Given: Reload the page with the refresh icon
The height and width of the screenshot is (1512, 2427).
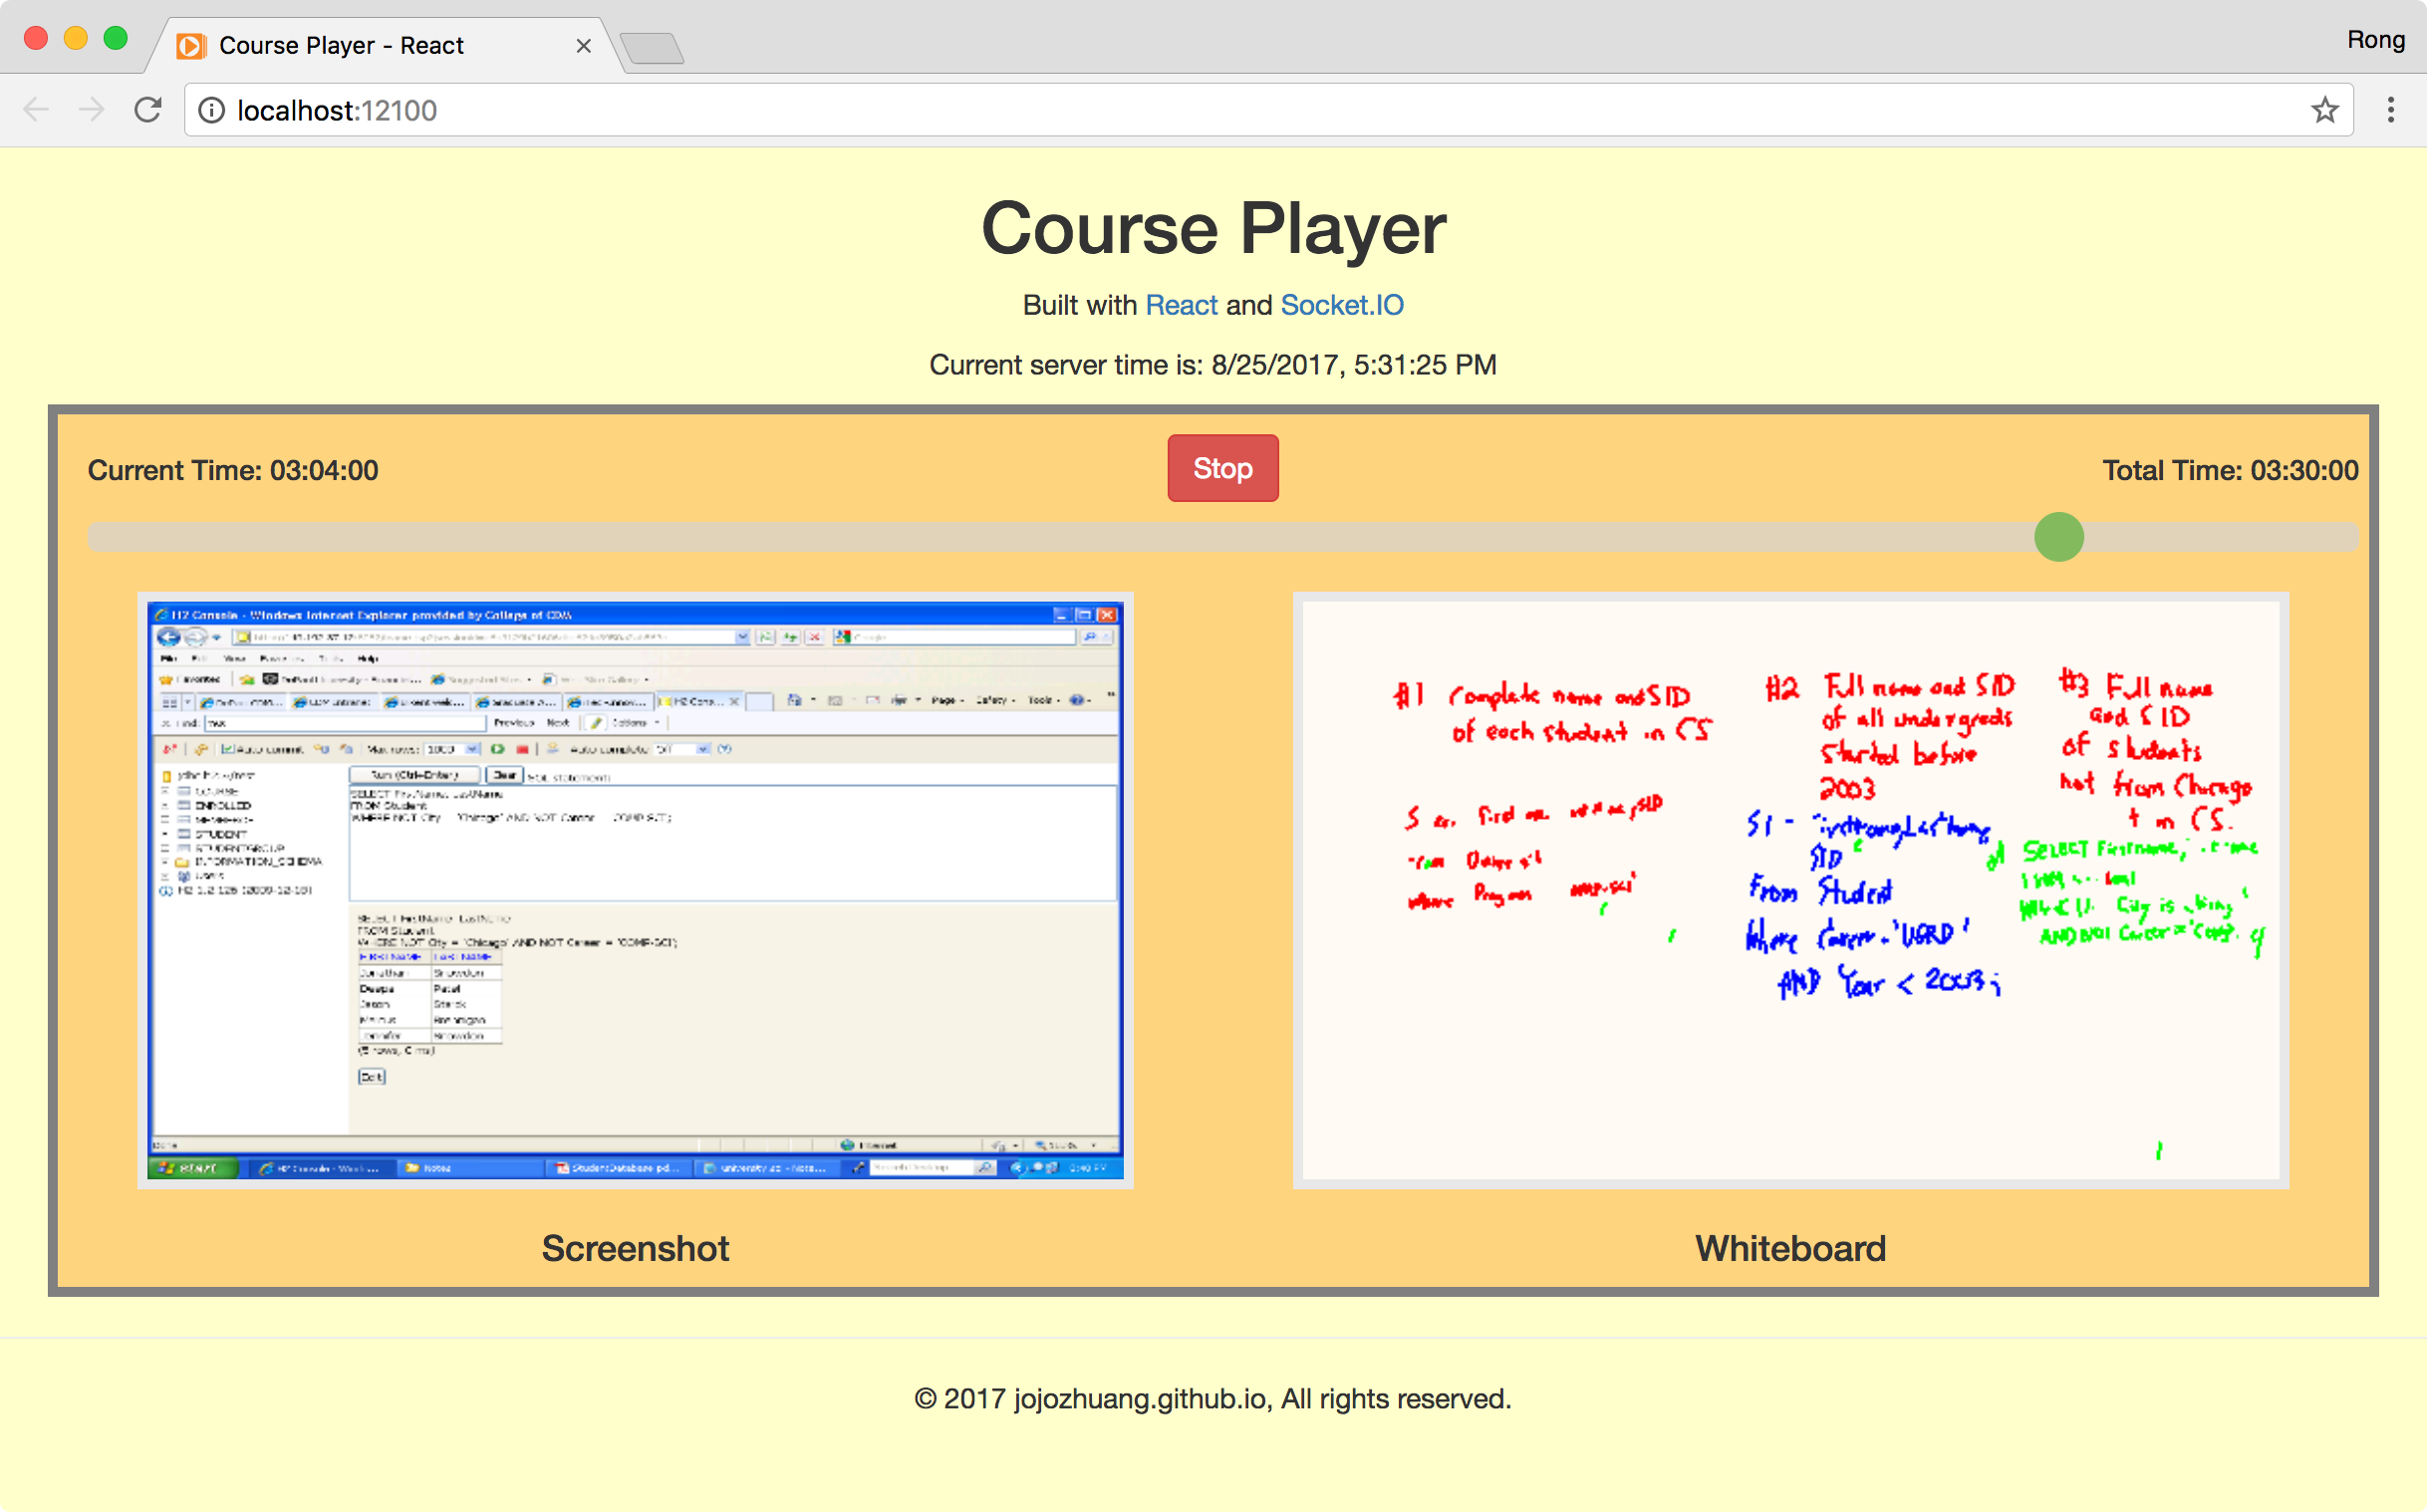Looking at the screenshot, I should (x=148, y=110).
